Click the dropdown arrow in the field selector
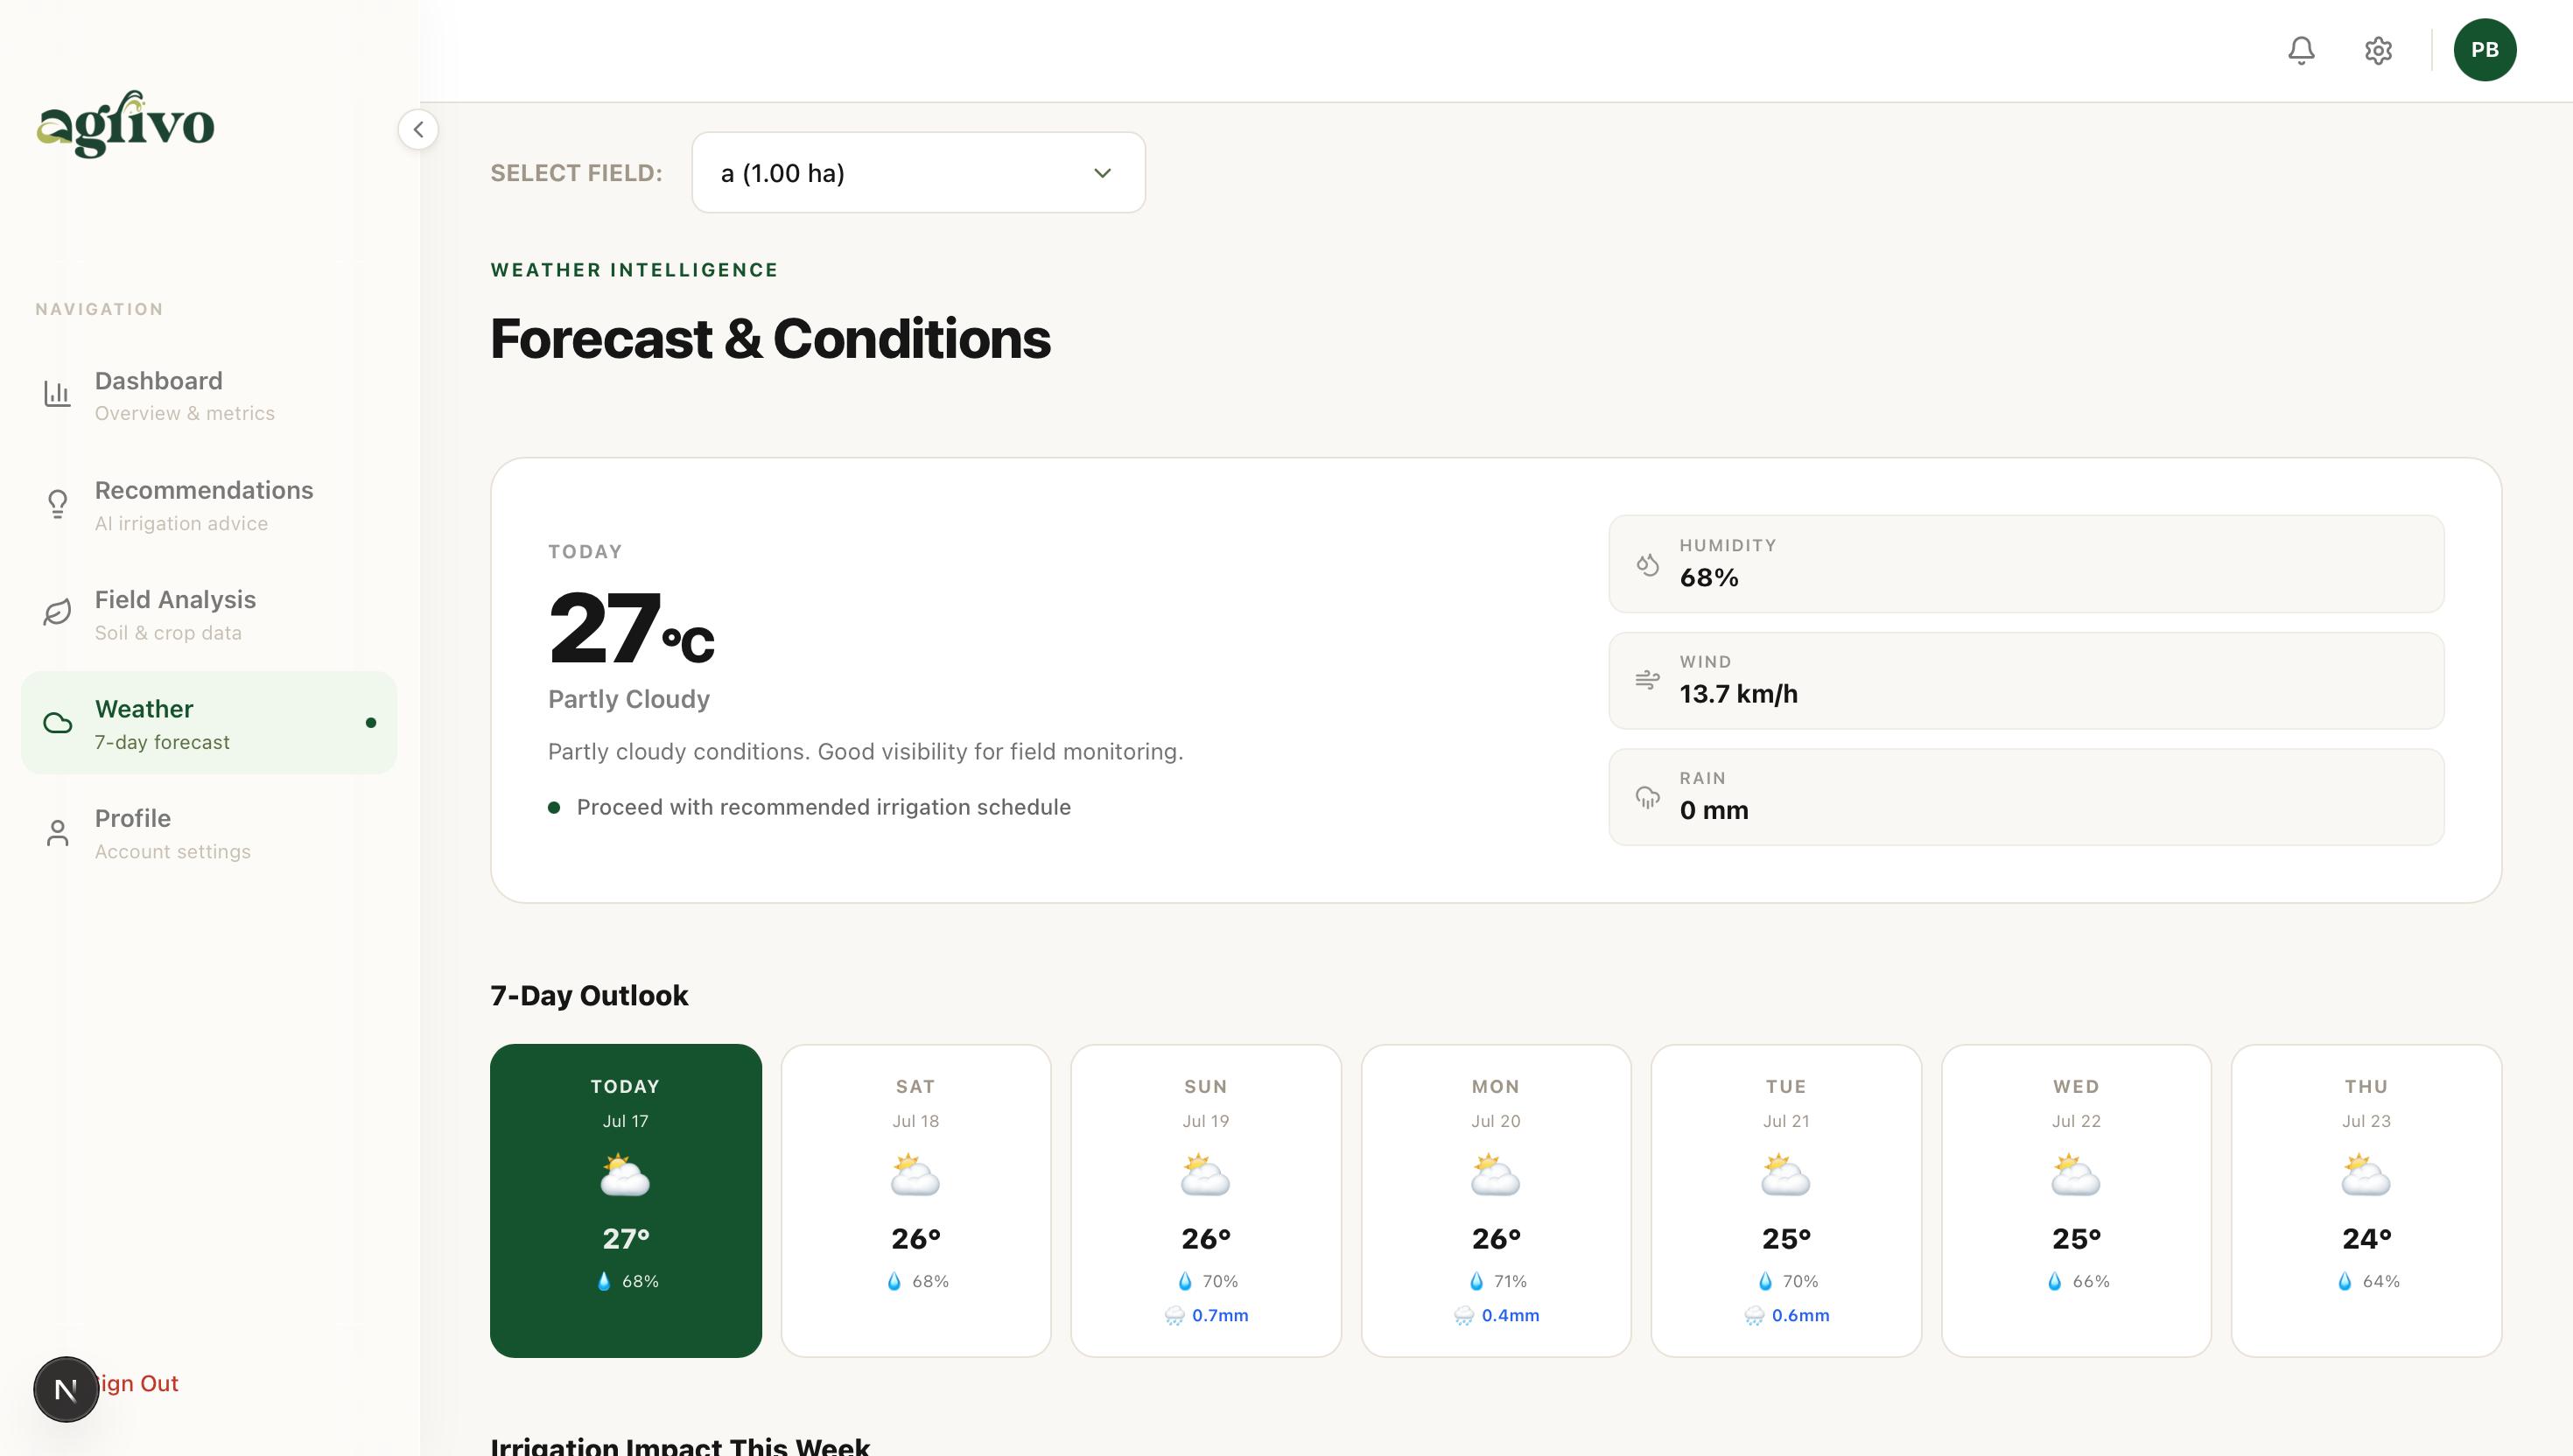The height and width of the screenshot is (1456, 2573). point(1102,173)
